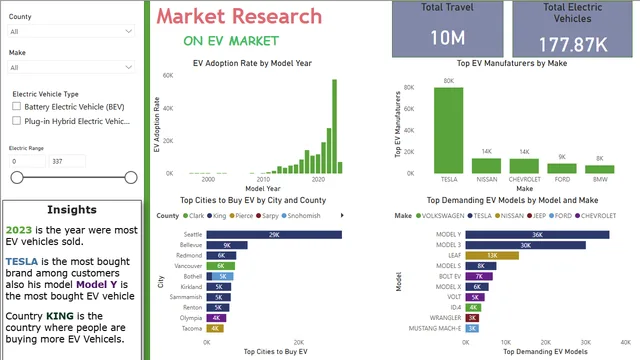Click the LEAF 13K bar
This screenshot has height=360, width=640.
click(x=492, y=256)
